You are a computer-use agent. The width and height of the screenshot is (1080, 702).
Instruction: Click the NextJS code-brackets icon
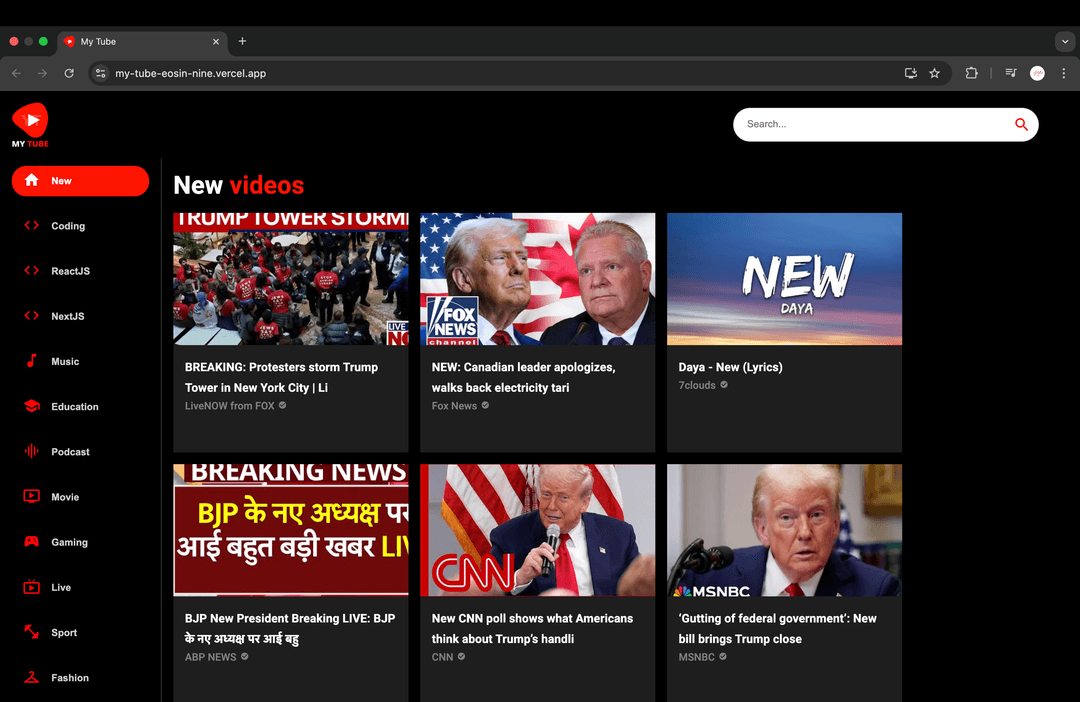coord(32,316)
